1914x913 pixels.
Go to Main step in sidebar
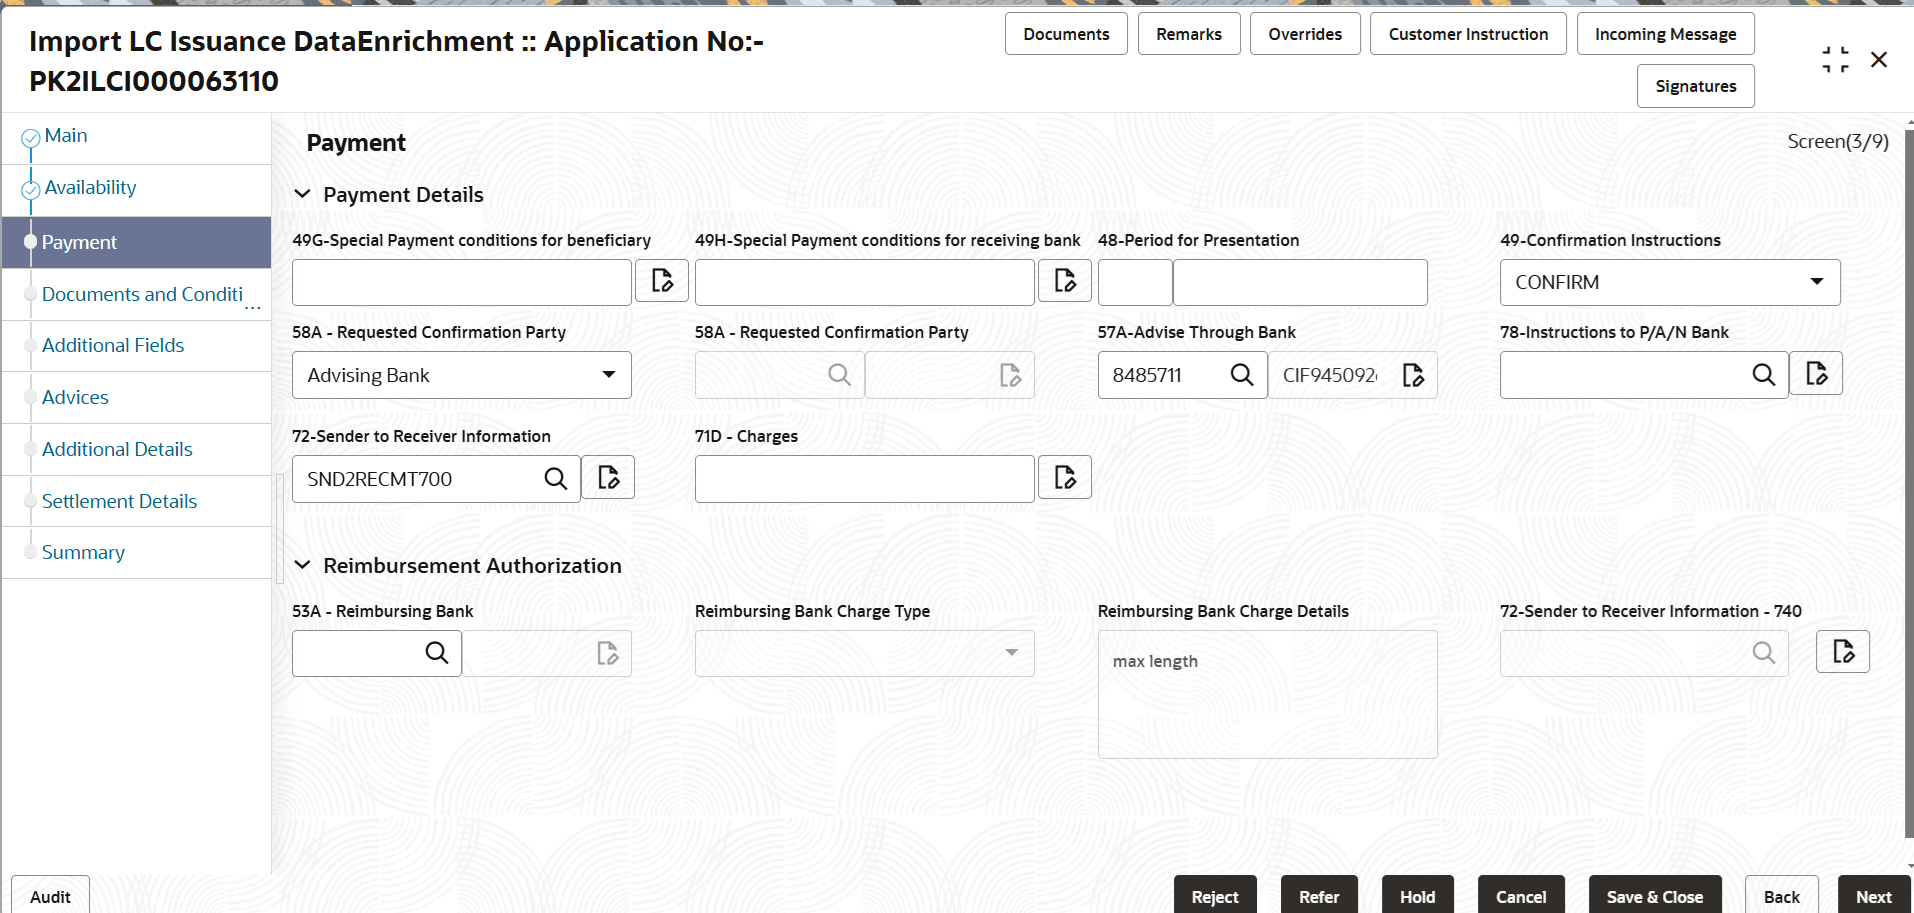[66, 136]
